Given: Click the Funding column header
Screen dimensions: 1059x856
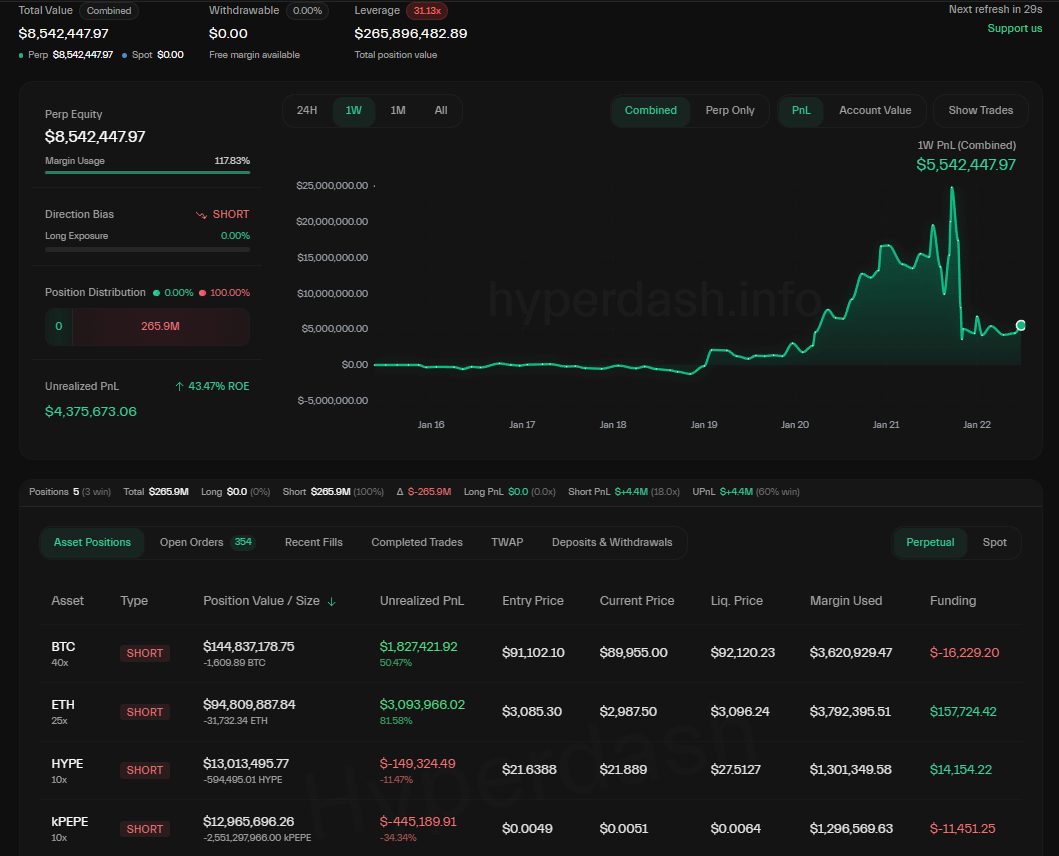Looking at the screenshot, I should point(952,601).
